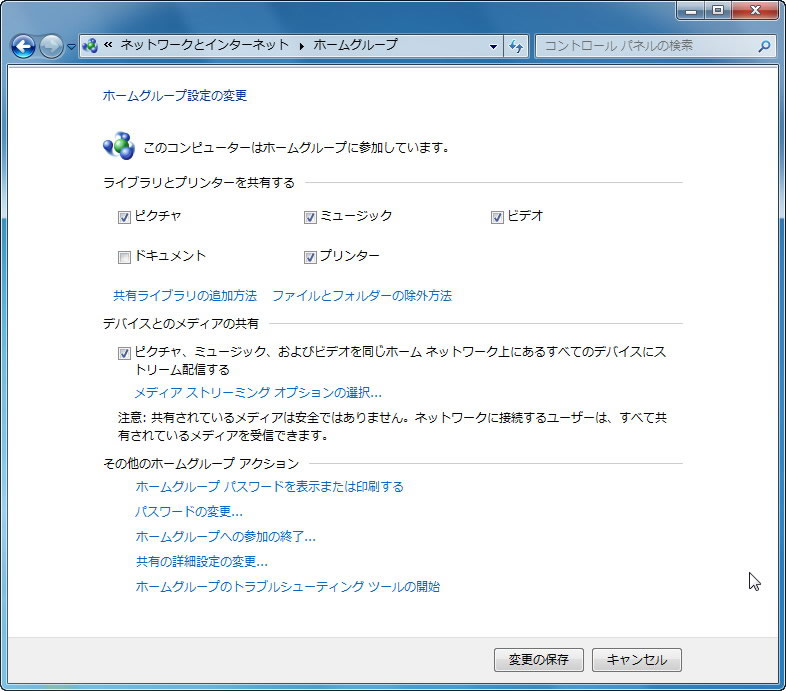Toggle the ミュージック checkbox
786x691 pixels.
pos(311,217)
